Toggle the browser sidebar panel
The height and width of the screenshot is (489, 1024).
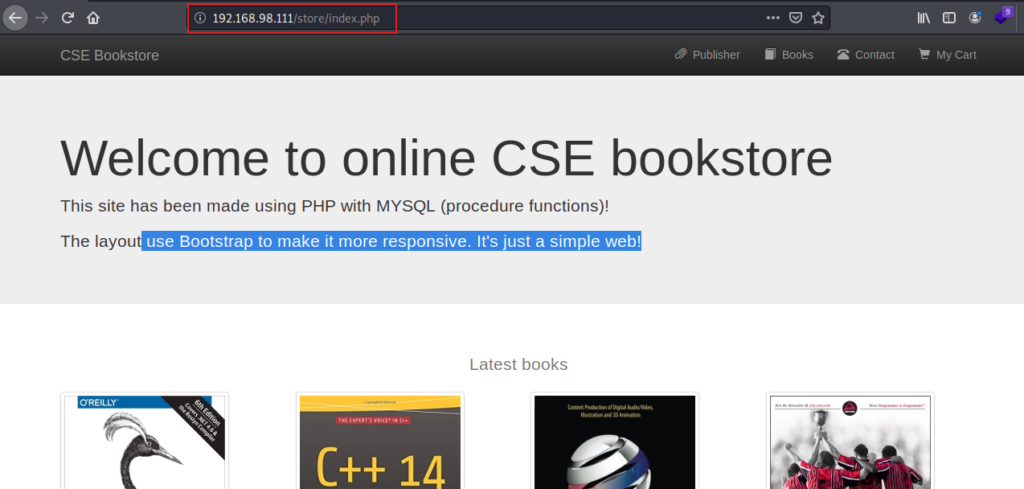pos(949,18)
